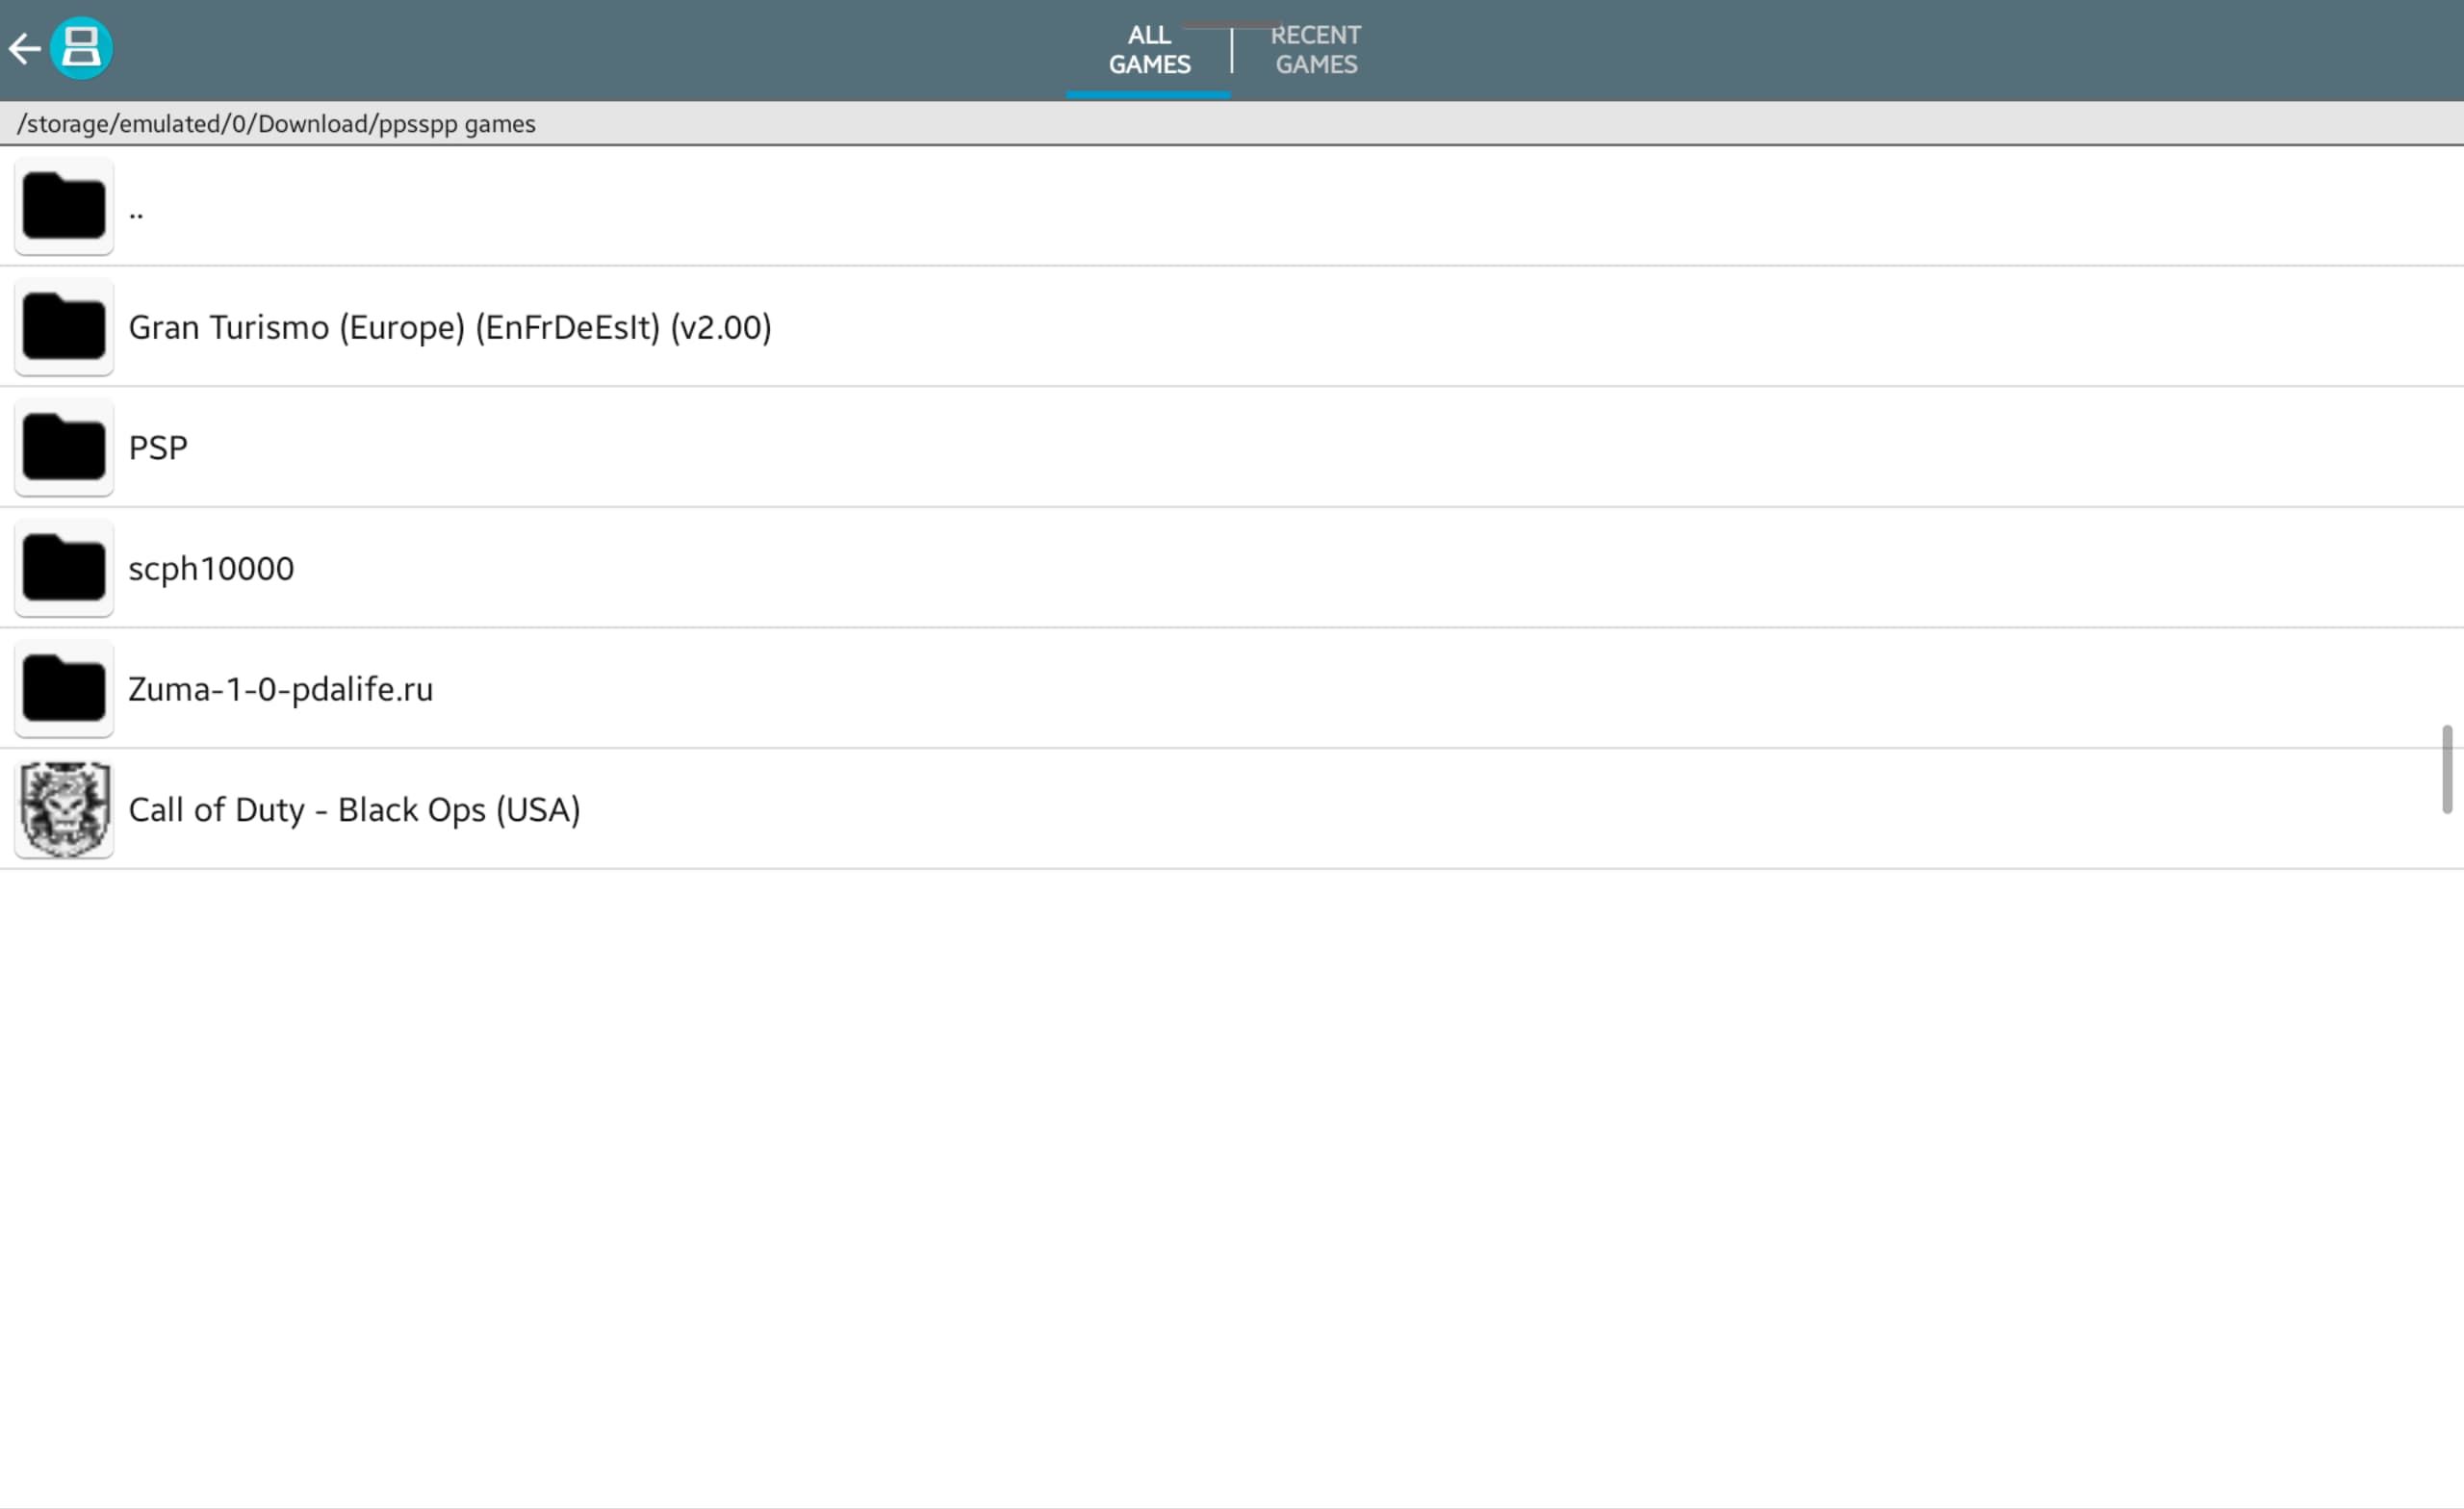Image resolution: width=2464 pixels, height=1509 pixels.
Task: Click the PPSSPP app icon at top
Action: [x=79, y=47]
